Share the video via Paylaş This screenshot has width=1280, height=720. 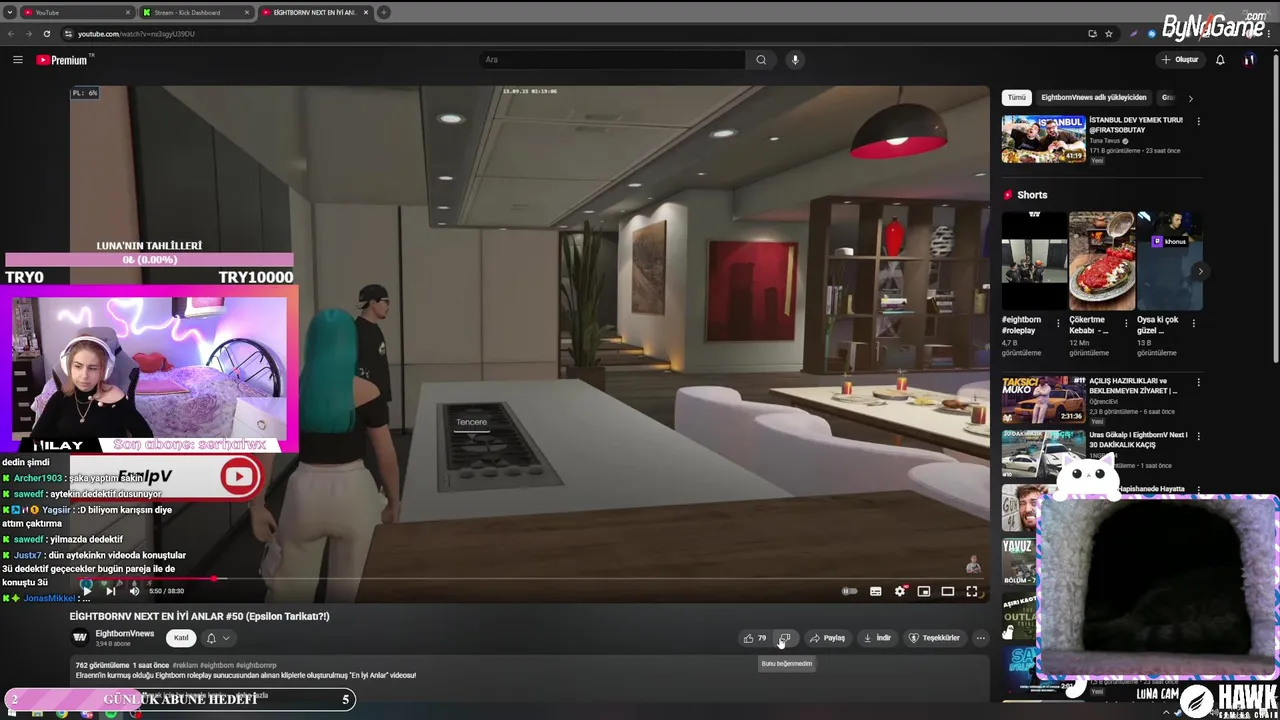coord(827,638)
